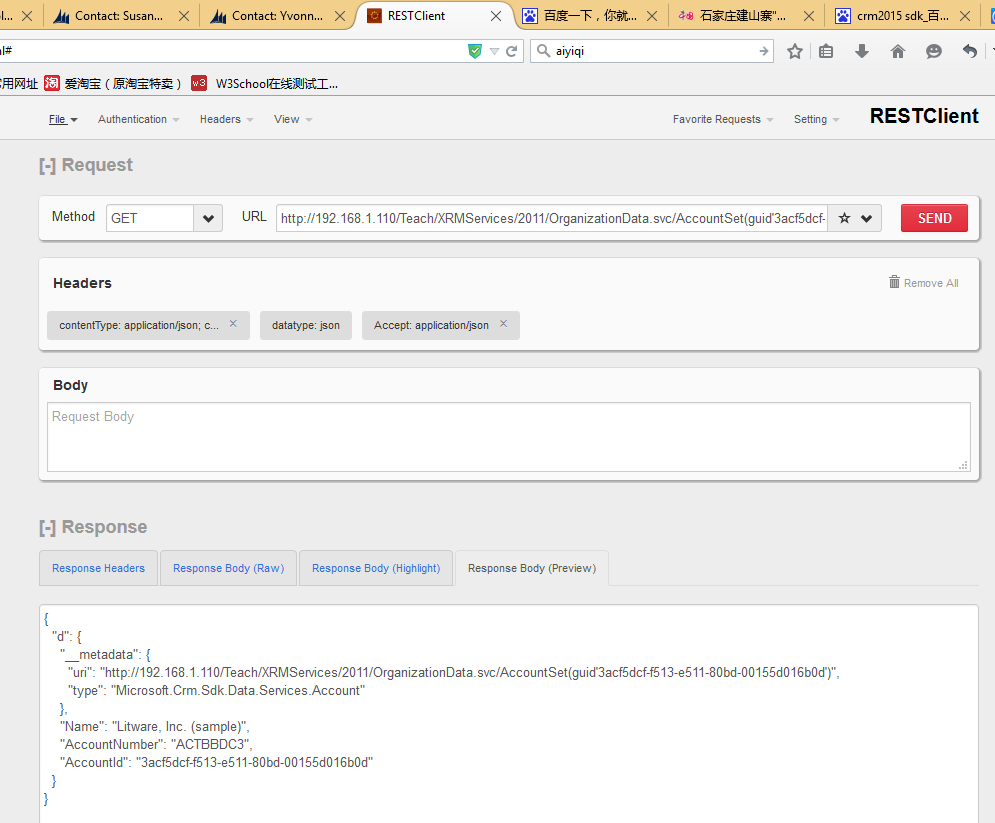Click the request URL input field
Viewport: 995px width, 823px height.
tap(552, 218)
